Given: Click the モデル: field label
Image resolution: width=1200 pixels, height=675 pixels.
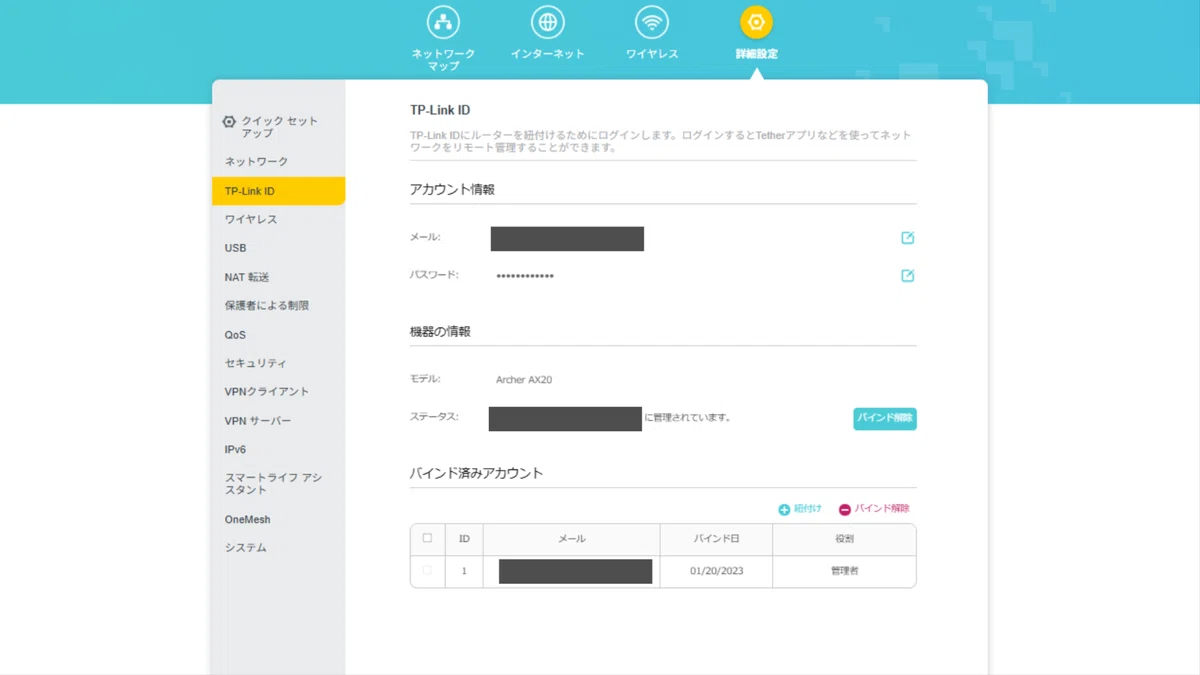Looking at the screenshot, I should pyautogui.click(x=425, y=380).
